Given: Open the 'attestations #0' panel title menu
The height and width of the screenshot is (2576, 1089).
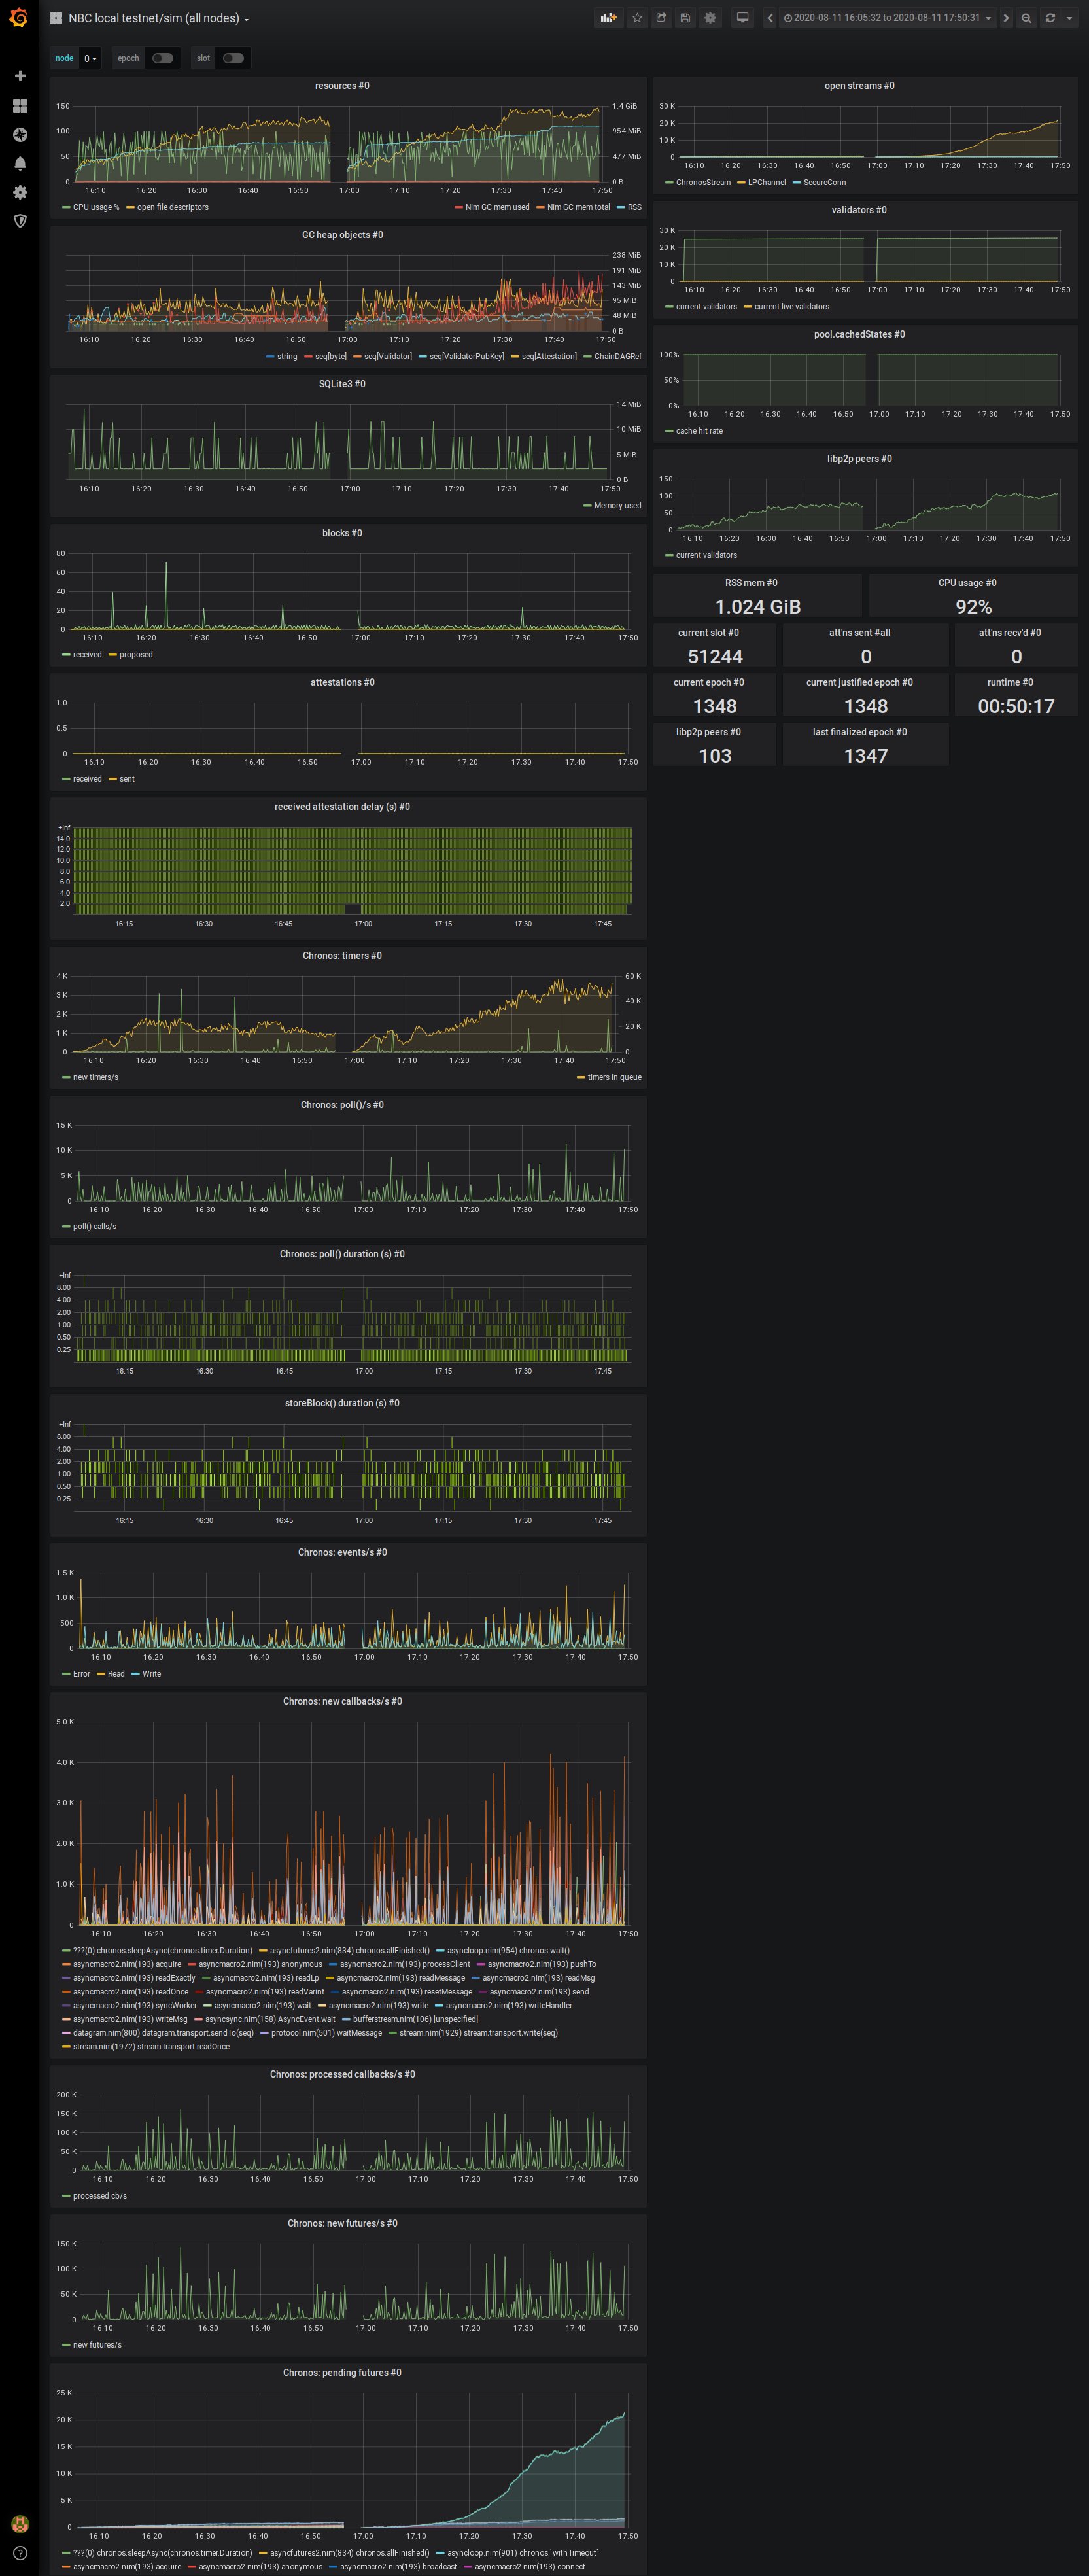Looking at the screenshot, I should pos(342,682).
